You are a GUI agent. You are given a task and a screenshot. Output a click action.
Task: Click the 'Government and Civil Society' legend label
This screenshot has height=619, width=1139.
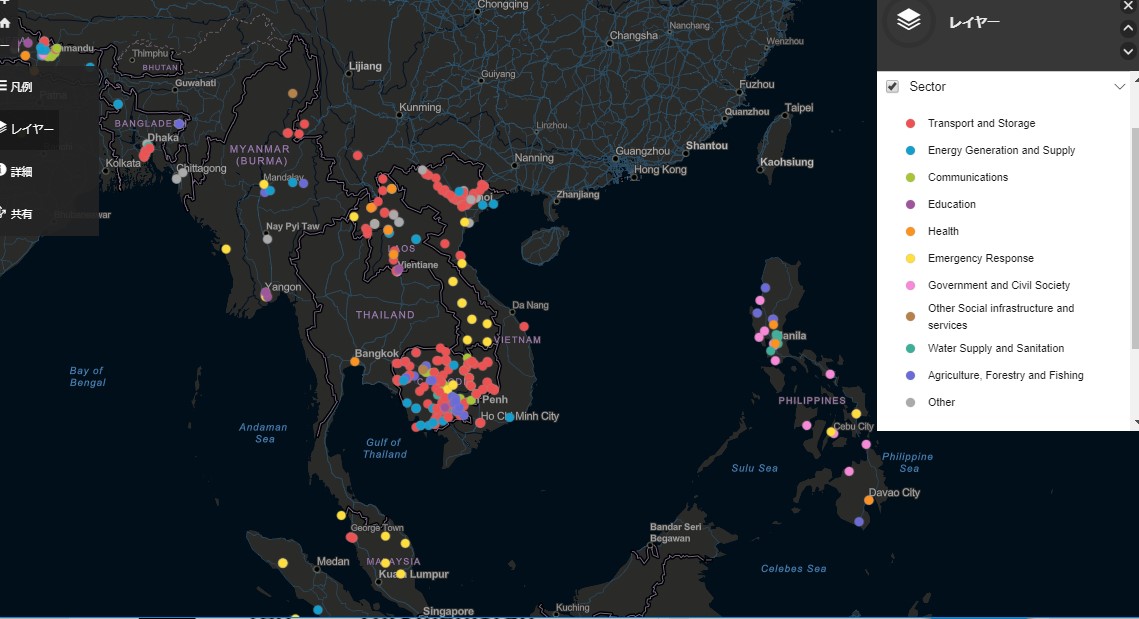coord(999,286)
